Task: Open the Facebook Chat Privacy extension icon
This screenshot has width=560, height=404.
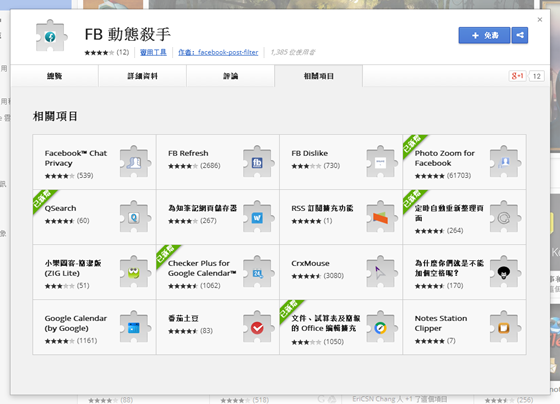Action: click(135, 162)
